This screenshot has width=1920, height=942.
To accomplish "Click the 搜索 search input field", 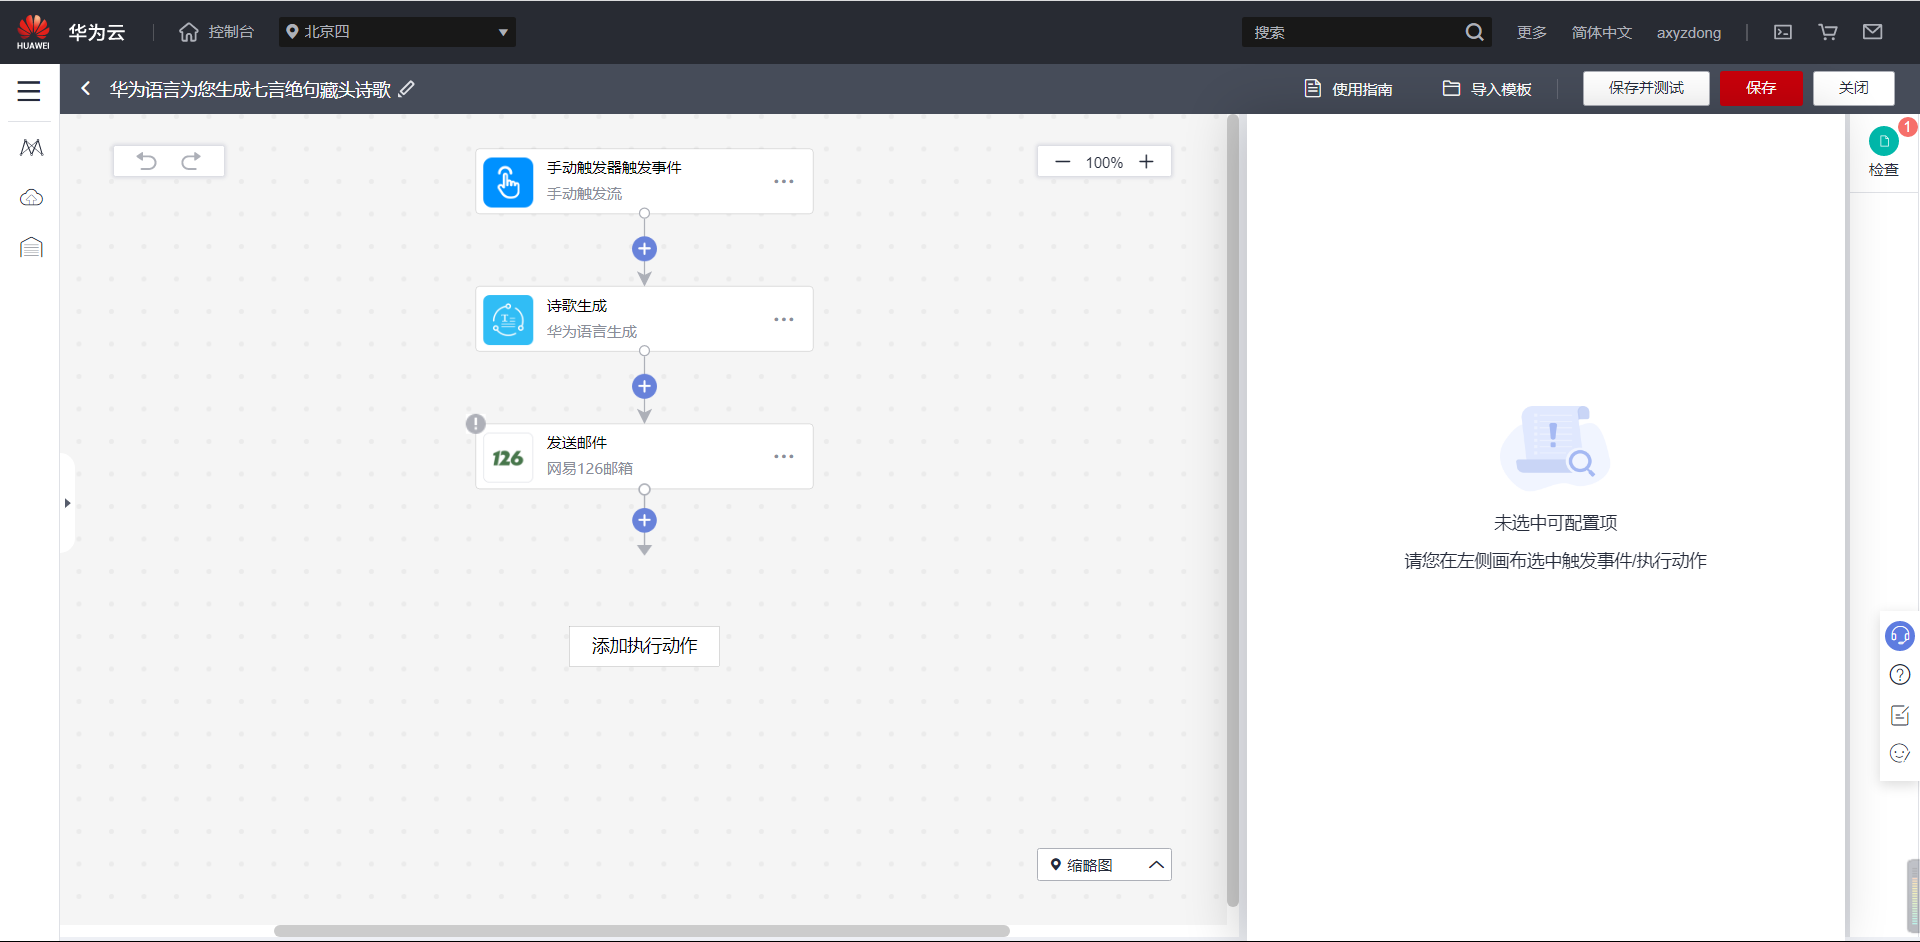I will pos(1354,32).
